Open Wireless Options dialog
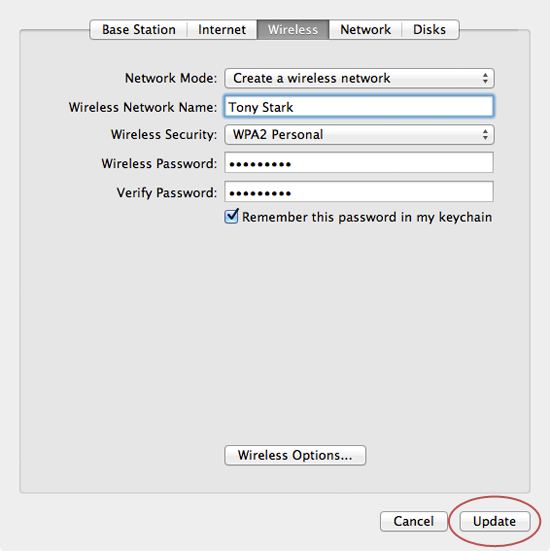The width and height of the screenshot is (550, 551). (295, 455)
